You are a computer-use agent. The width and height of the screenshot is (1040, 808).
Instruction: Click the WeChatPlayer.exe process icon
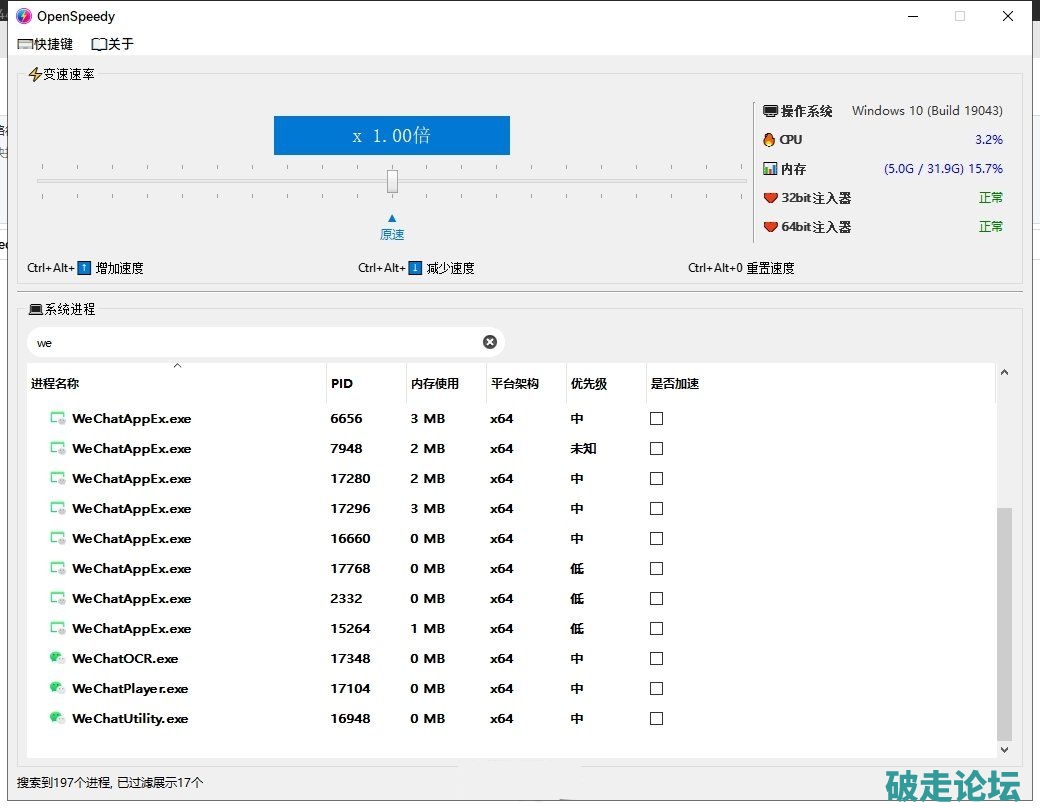click(57, 688)
